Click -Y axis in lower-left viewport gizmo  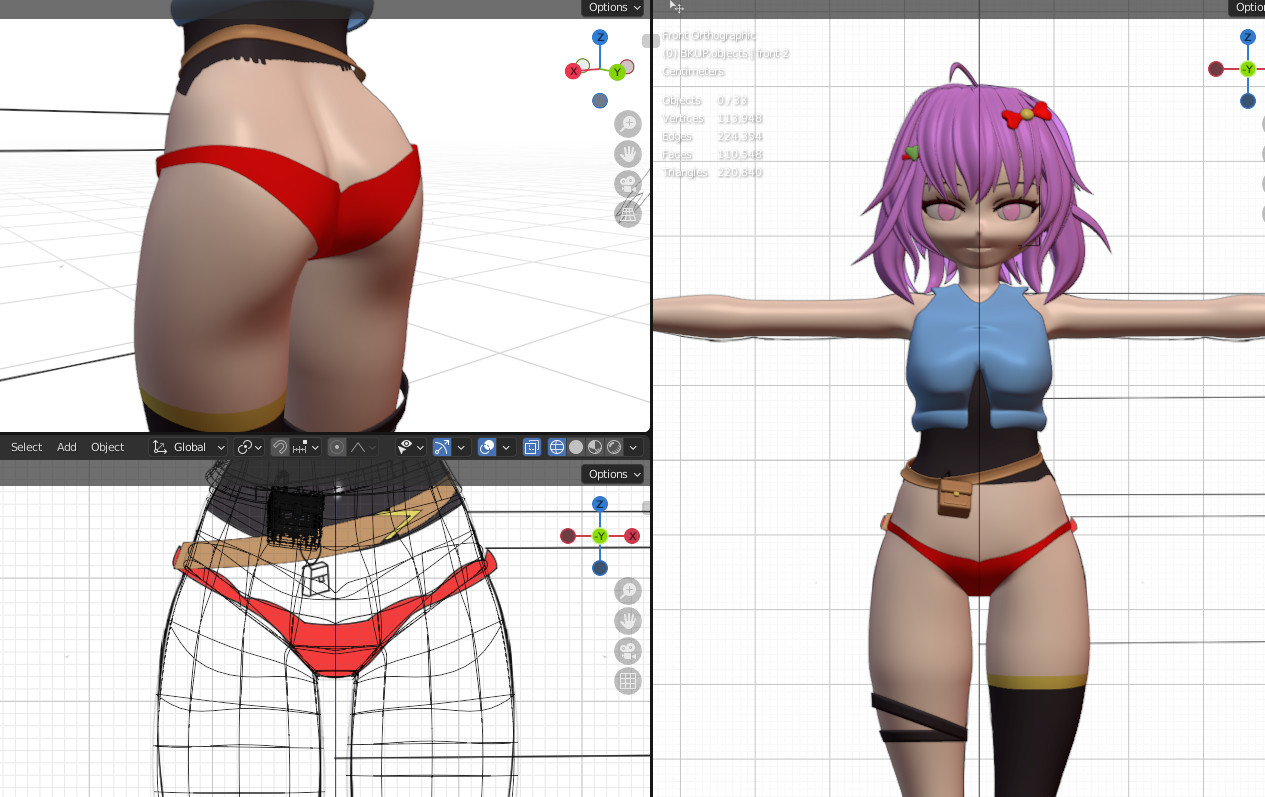tap(600, 536)
